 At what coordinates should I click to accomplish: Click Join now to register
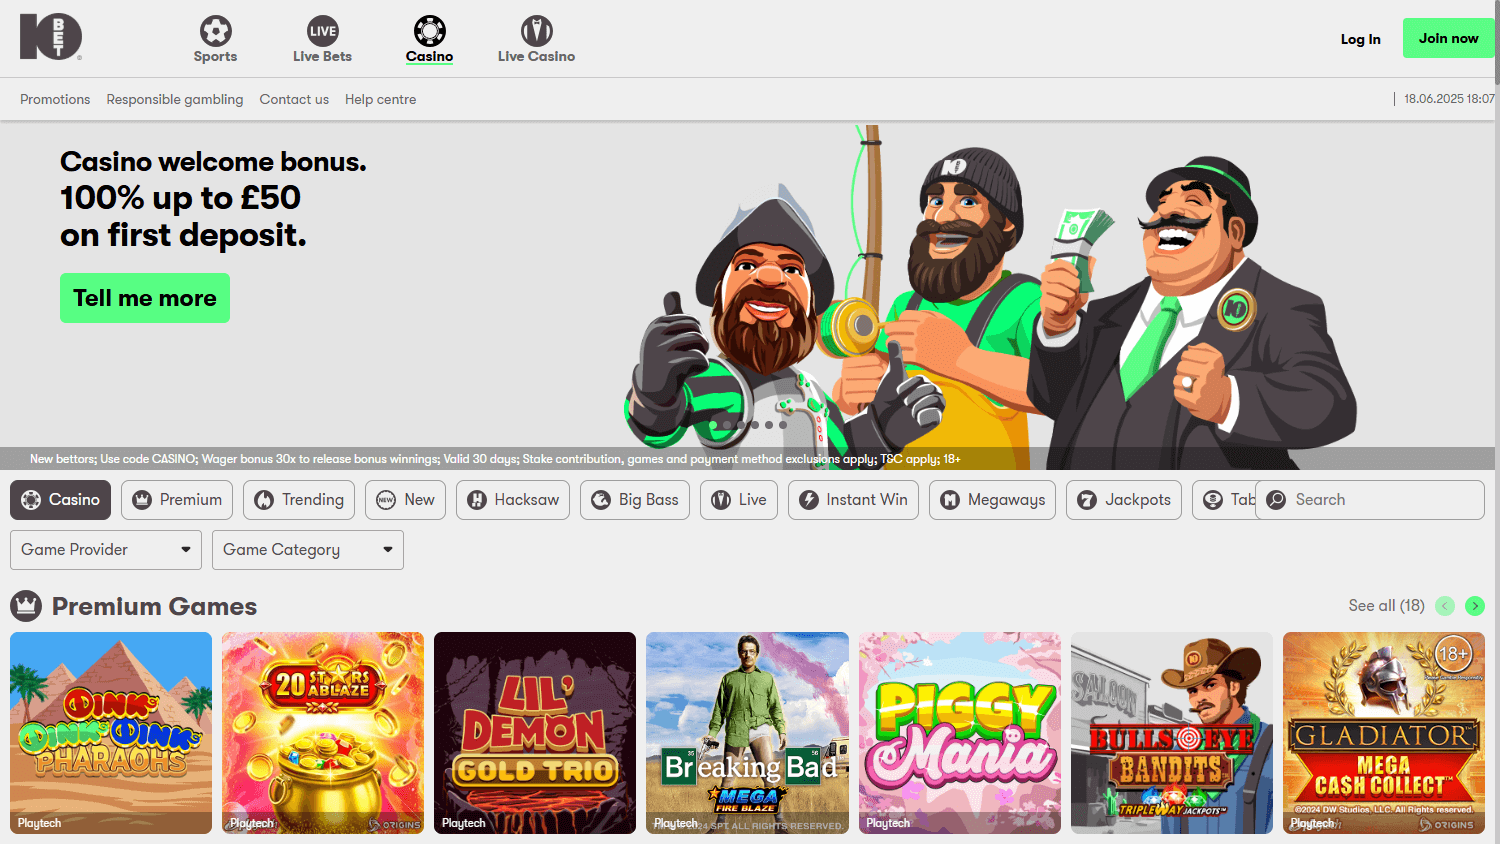[x=1448, y=37]
